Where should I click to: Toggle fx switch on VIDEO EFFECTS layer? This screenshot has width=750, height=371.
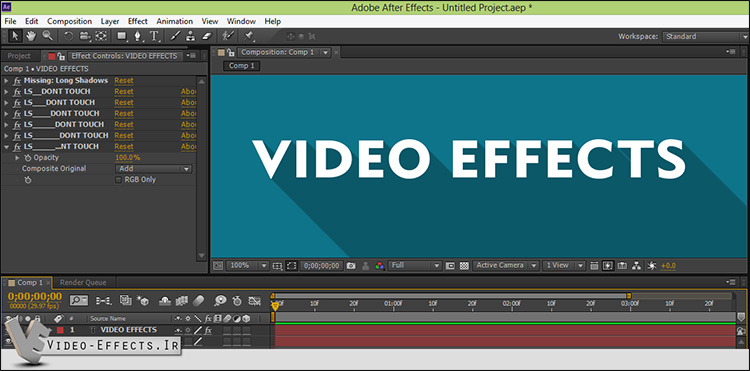(x=208, y=330)
